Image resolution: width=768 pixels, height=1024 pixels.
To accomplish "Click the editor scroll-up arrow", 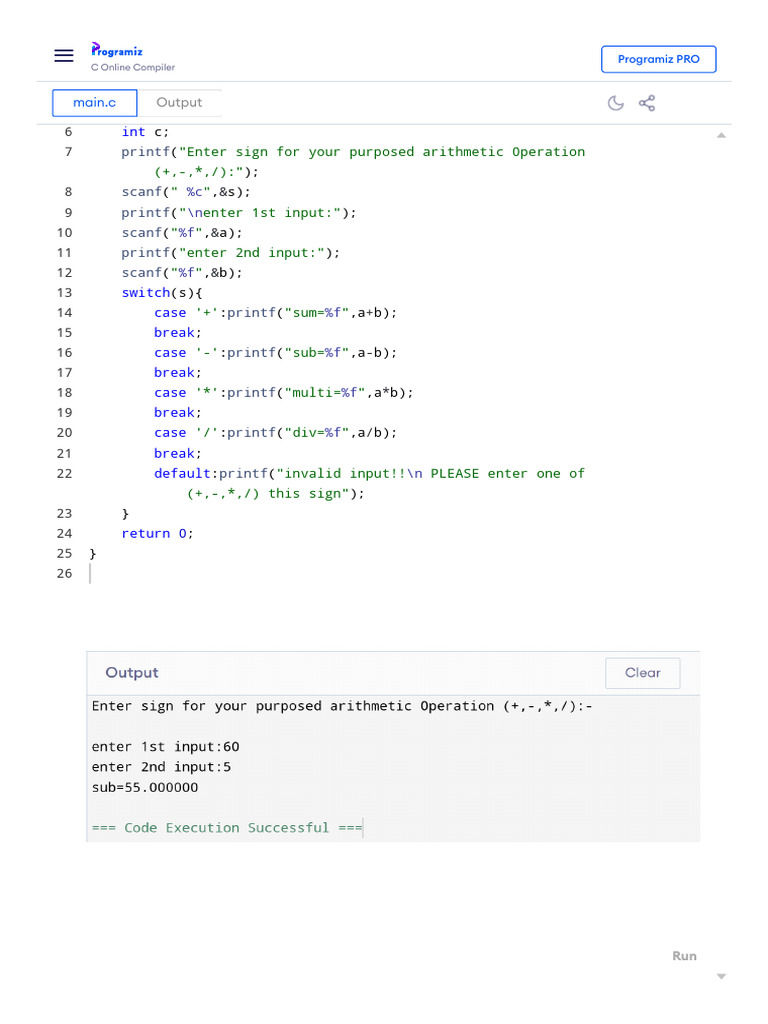I will [721, 135].
